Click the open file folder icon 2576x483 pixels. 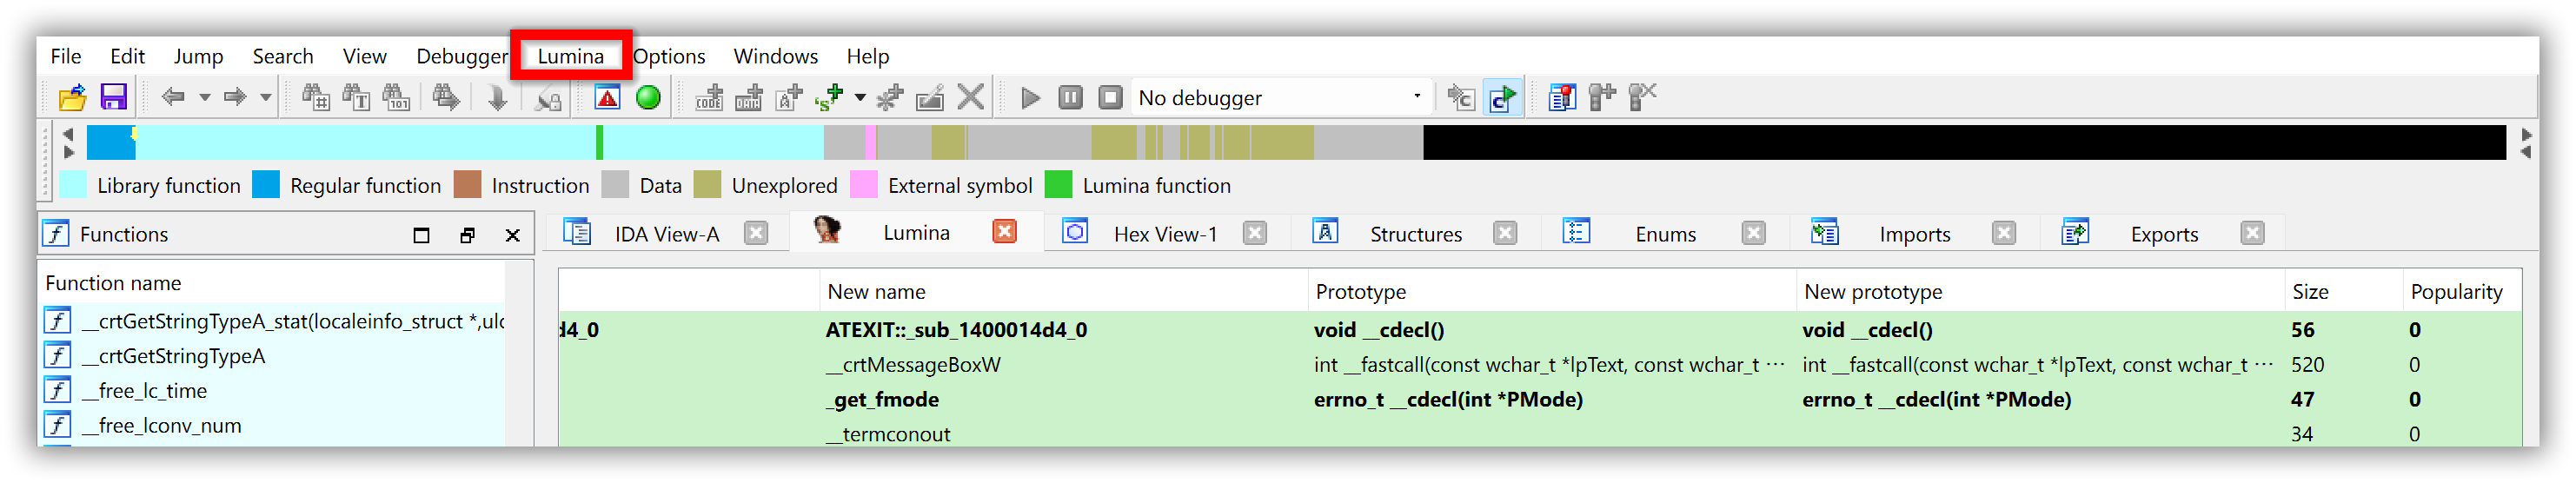72,98
